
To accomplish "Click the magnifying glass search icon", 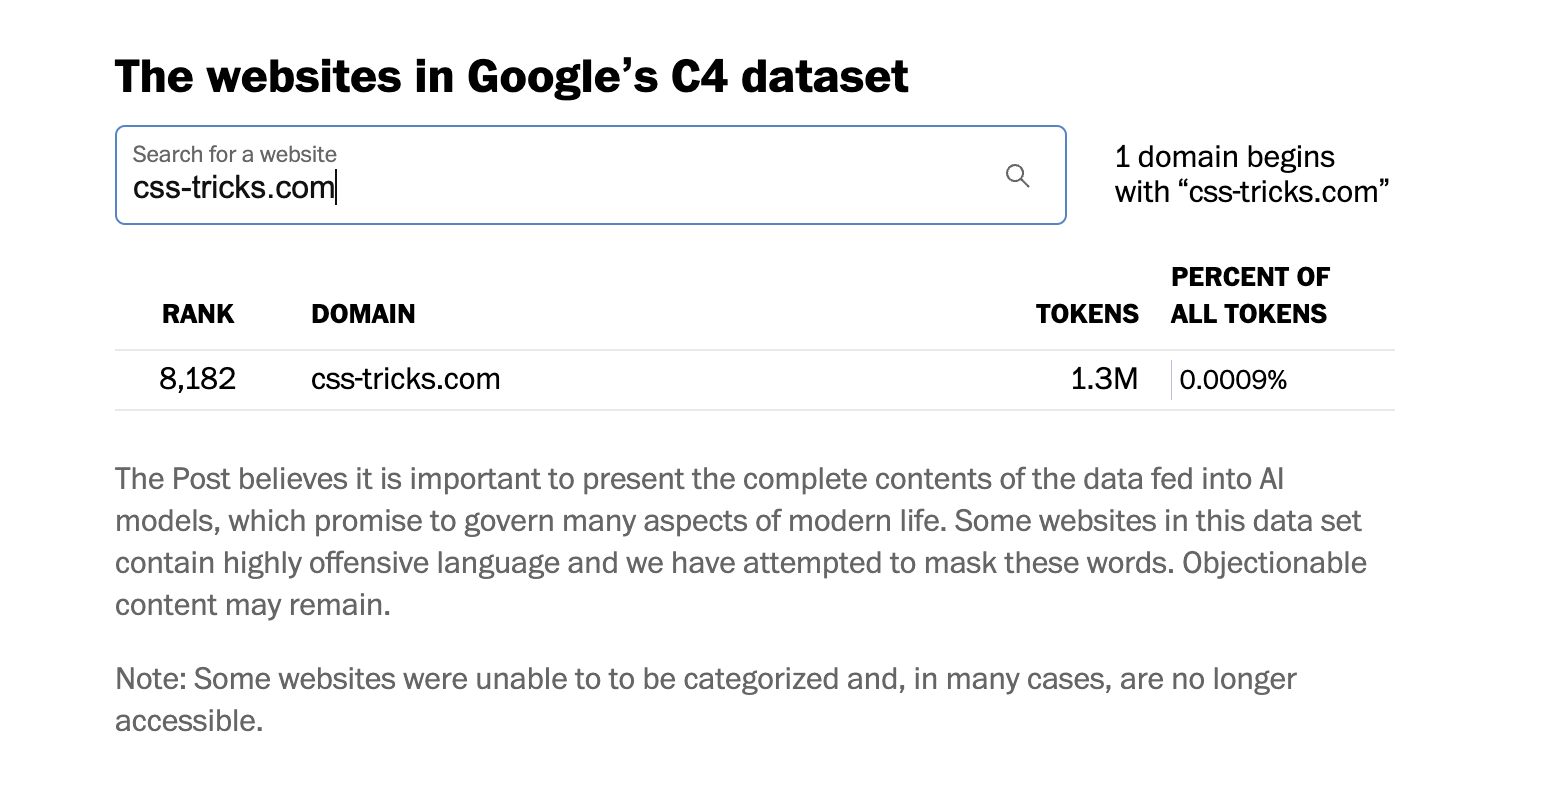I will coord(1017,176).
